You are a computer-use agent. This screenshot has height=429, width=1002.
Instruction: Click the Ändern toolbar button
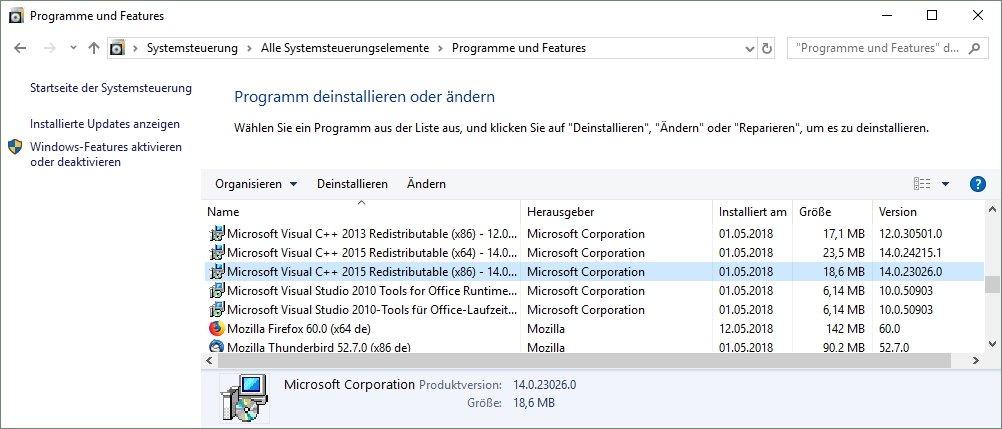point(426,184)
